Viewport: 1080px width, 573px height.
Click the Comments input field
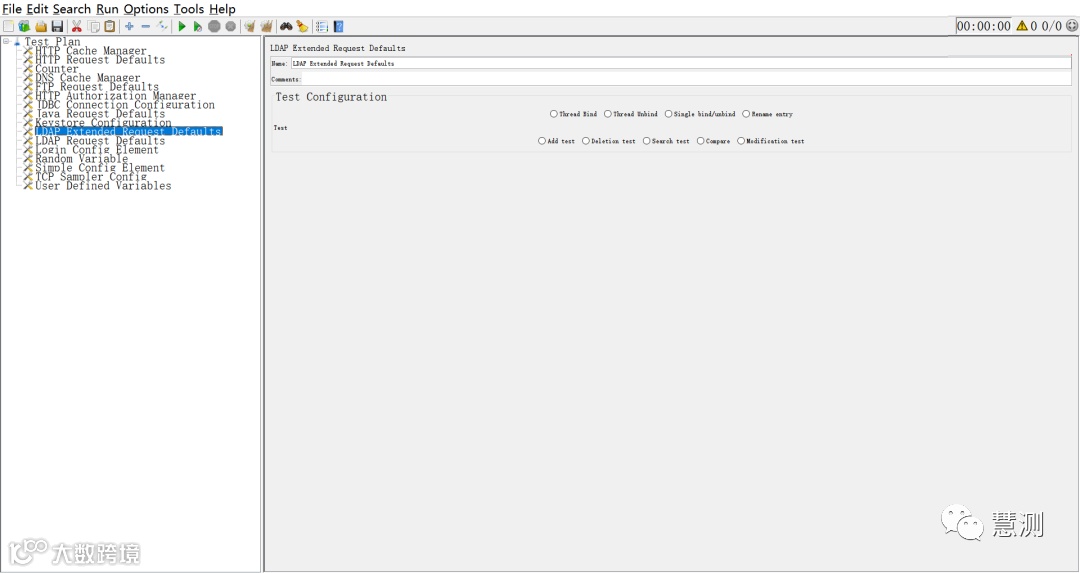pyautogui.click(x=686, y=79)
